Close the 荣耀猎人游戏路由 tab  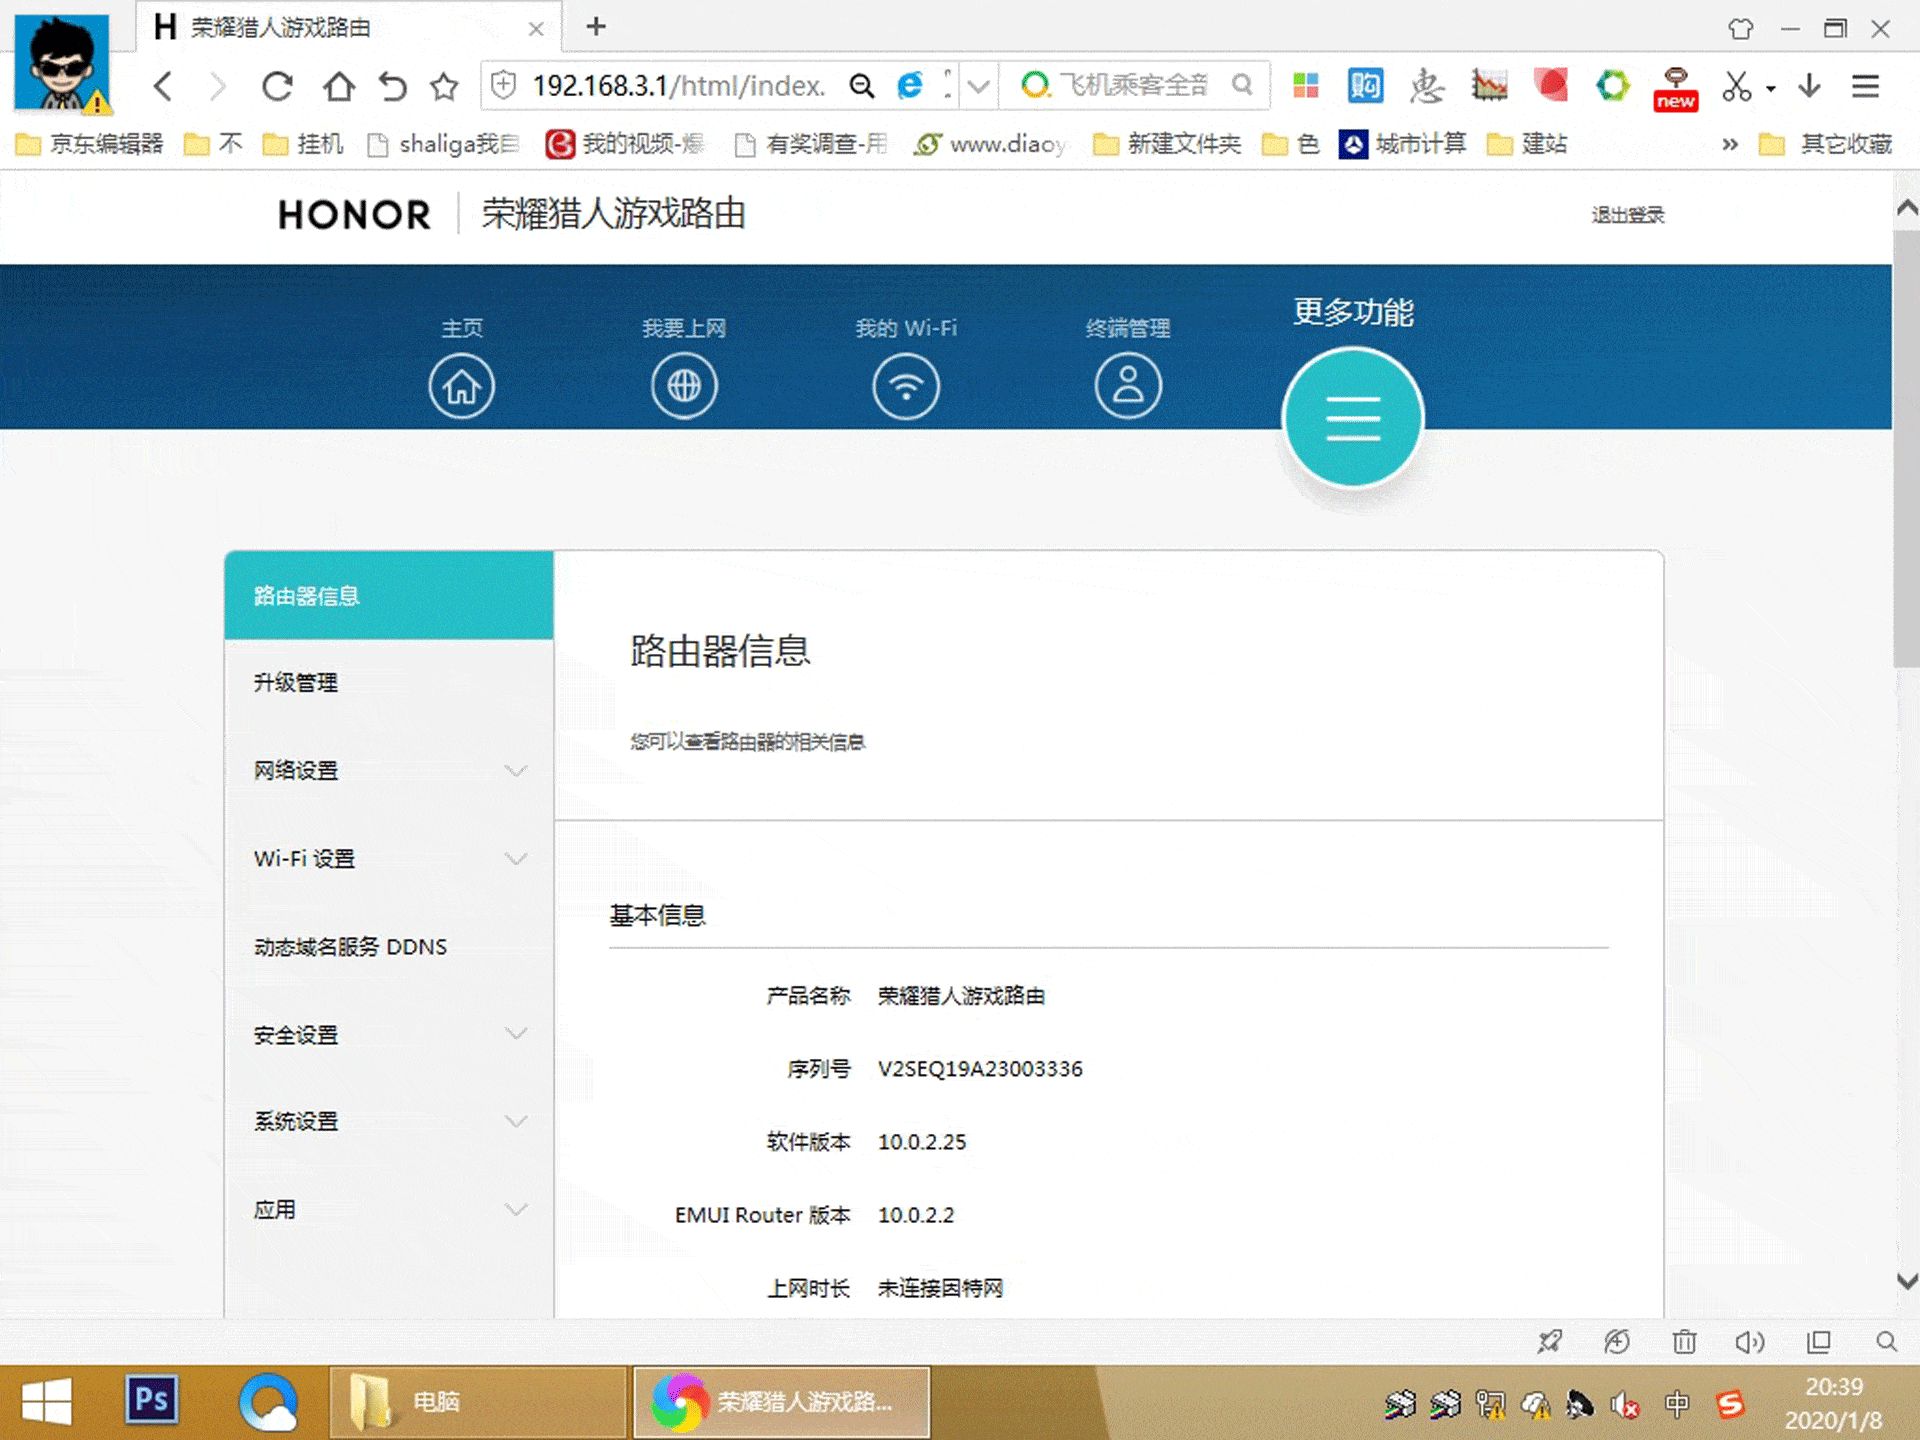coord(536,28)
